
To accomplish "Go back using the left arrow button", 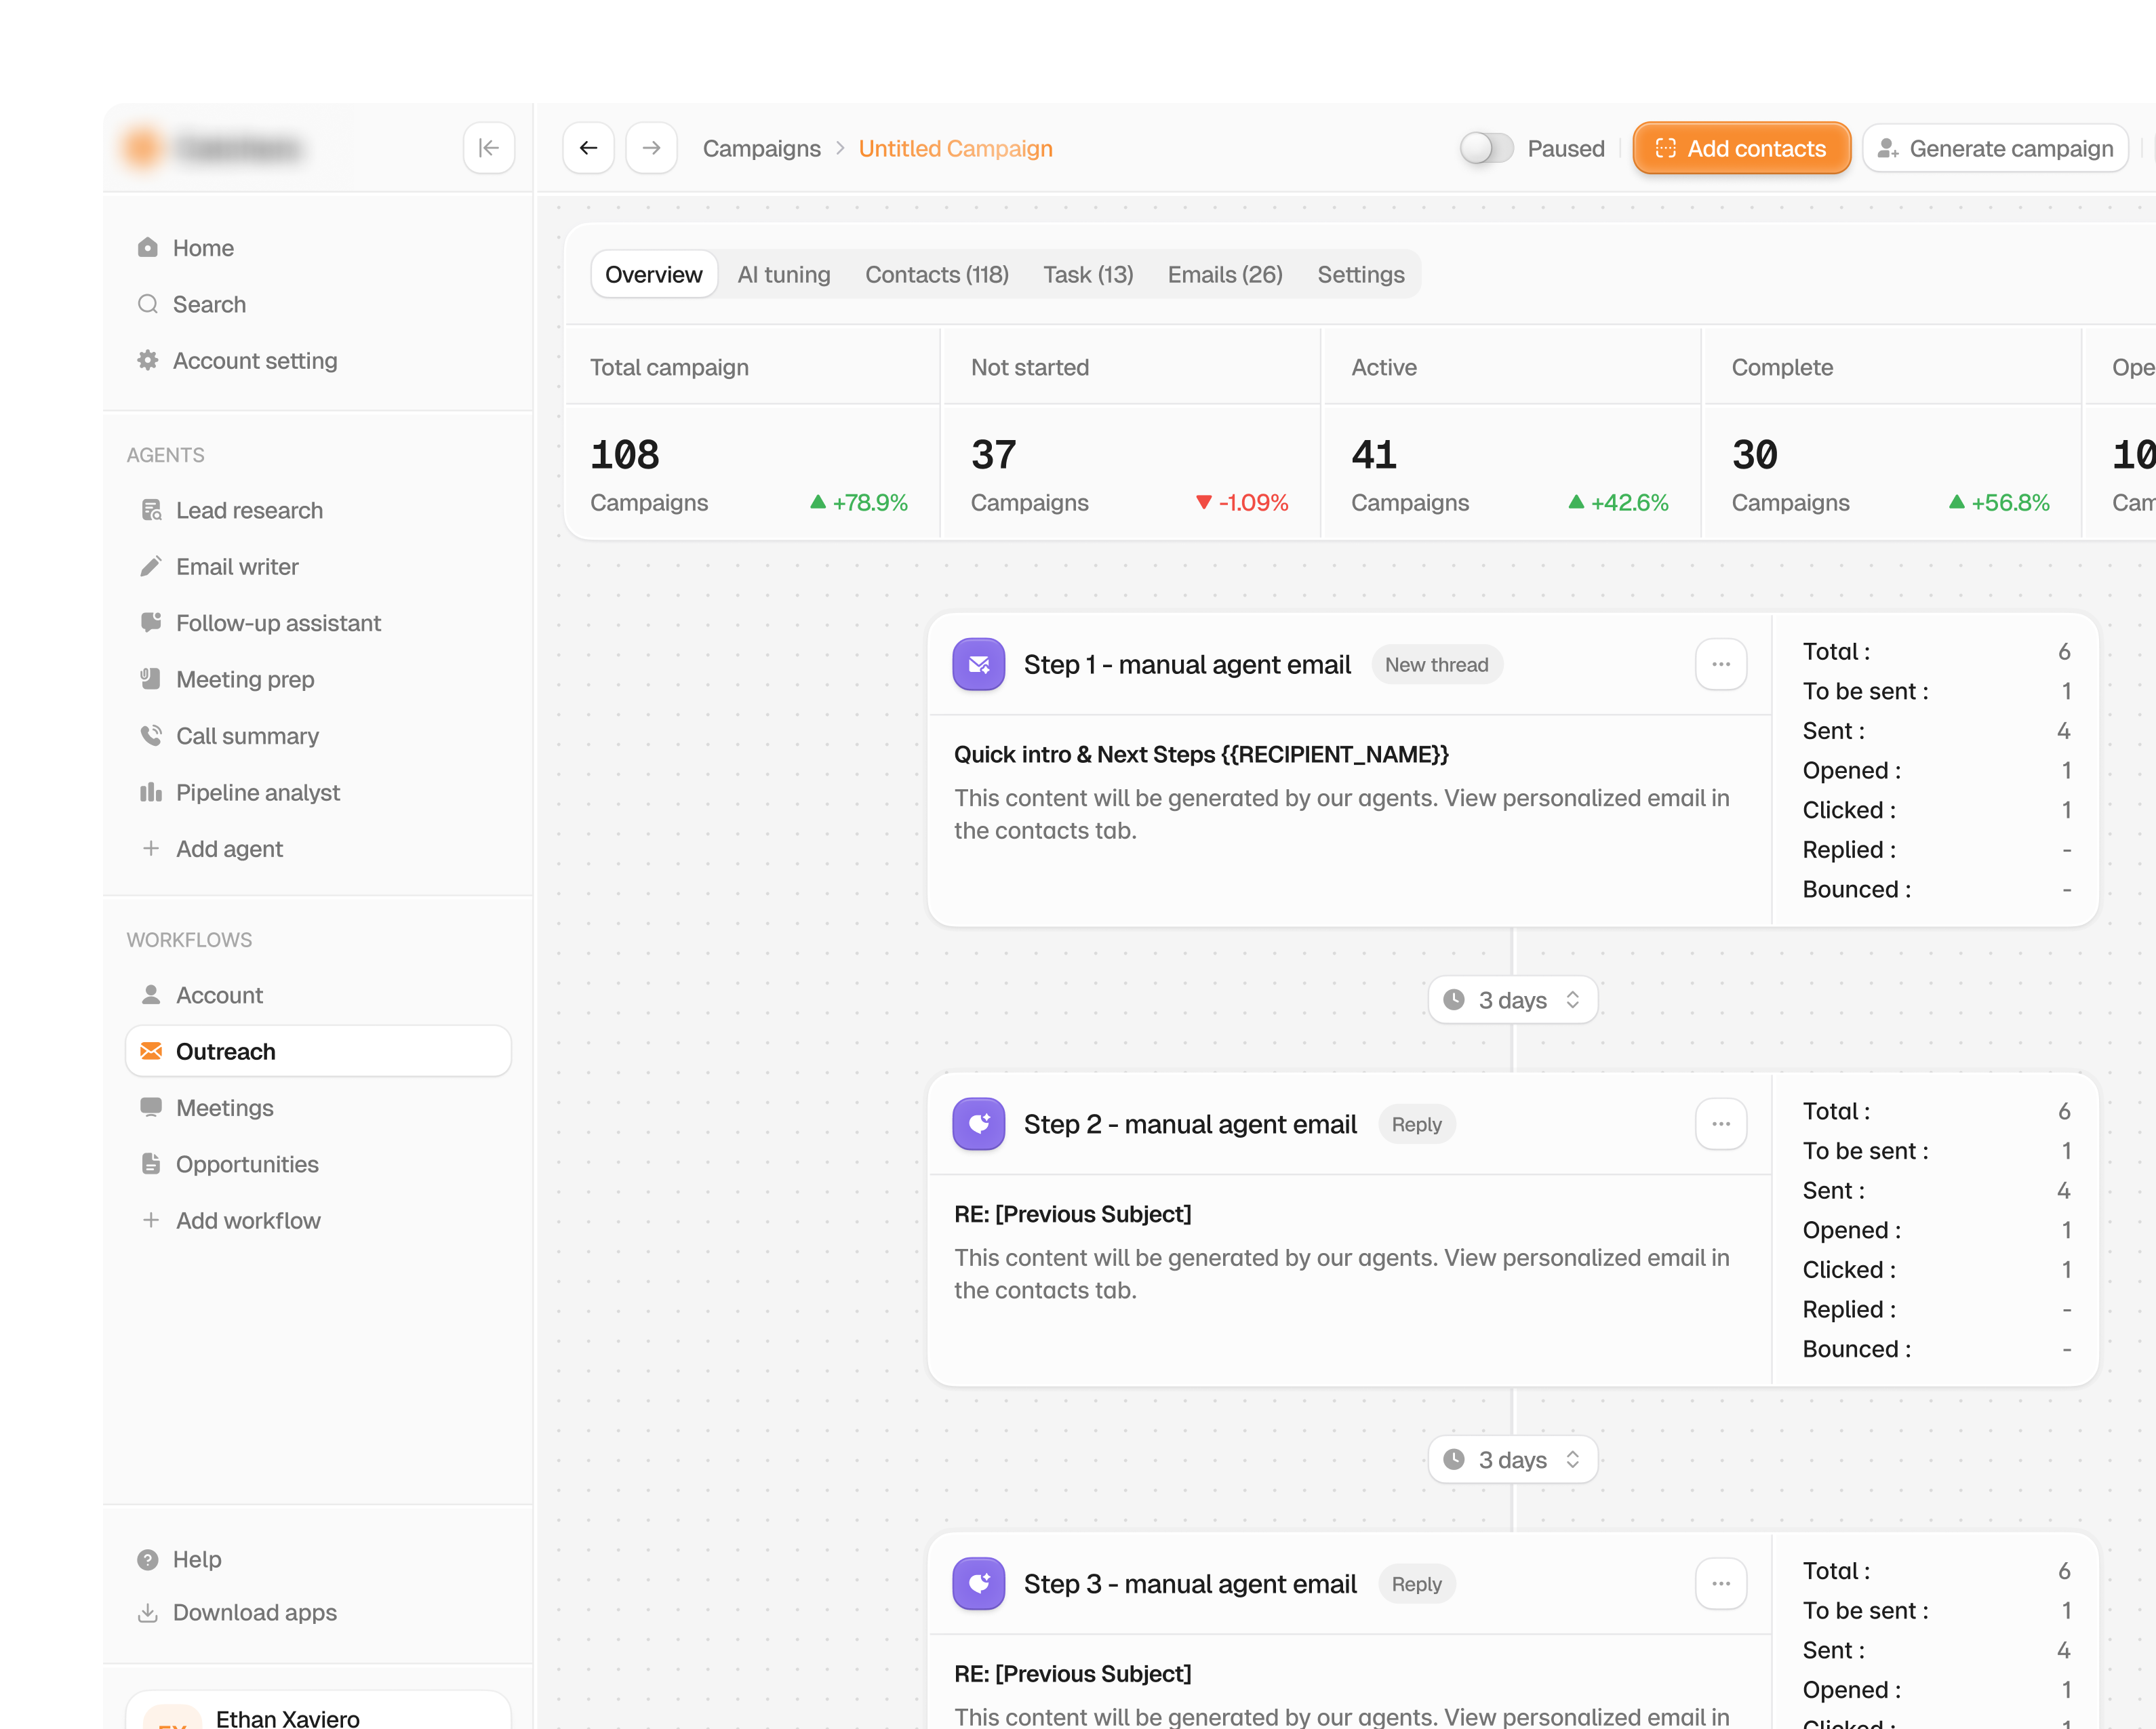I will [588, 148].
